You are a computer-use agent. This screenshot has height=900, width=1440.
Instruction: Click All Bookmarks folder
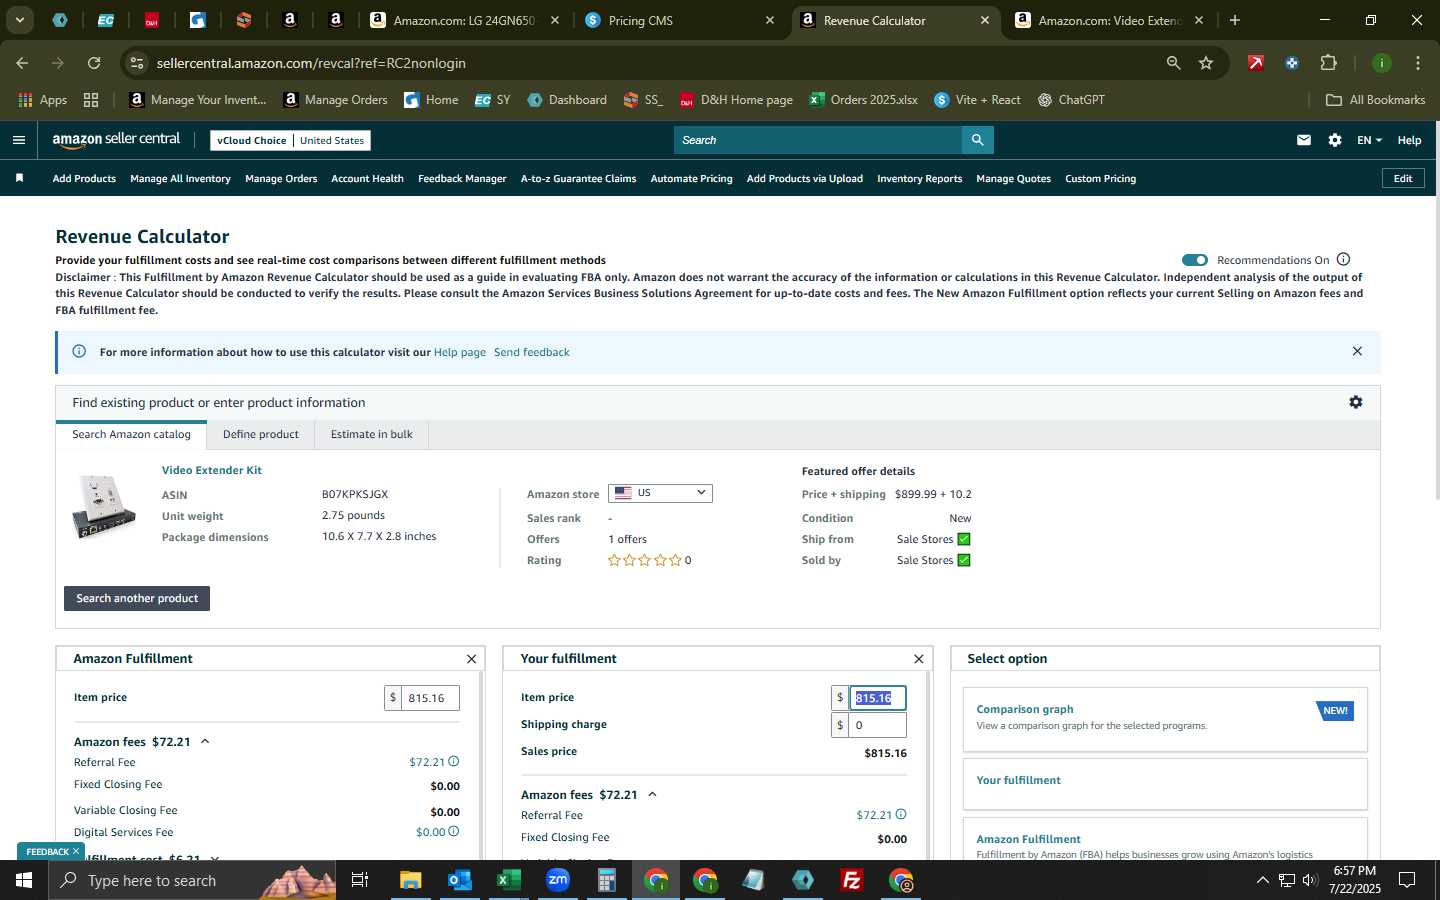click(x=1375, y=100)
